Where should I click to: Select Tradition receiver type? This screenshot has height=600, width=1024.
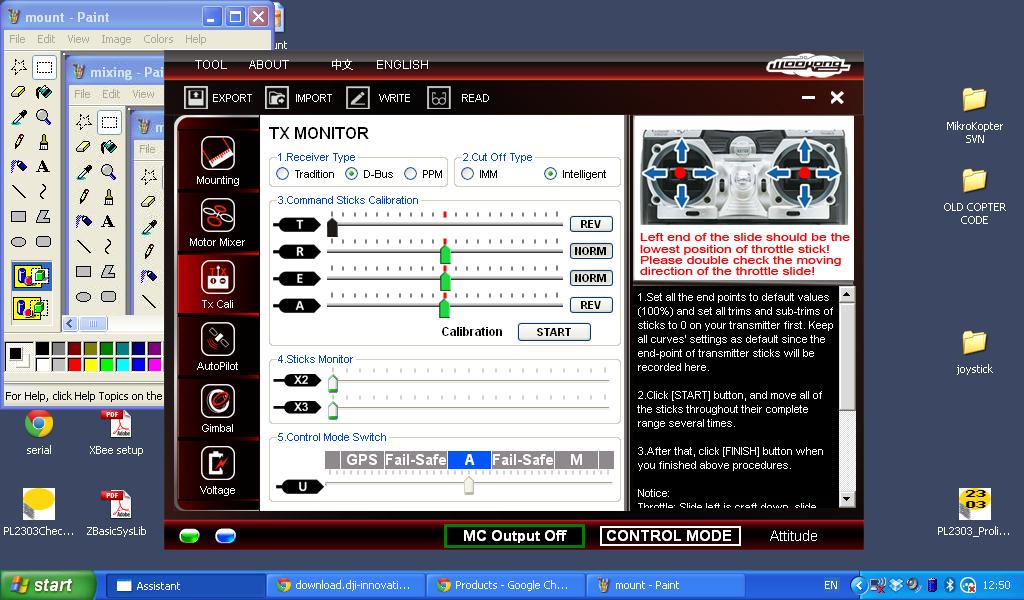[283, 174]
